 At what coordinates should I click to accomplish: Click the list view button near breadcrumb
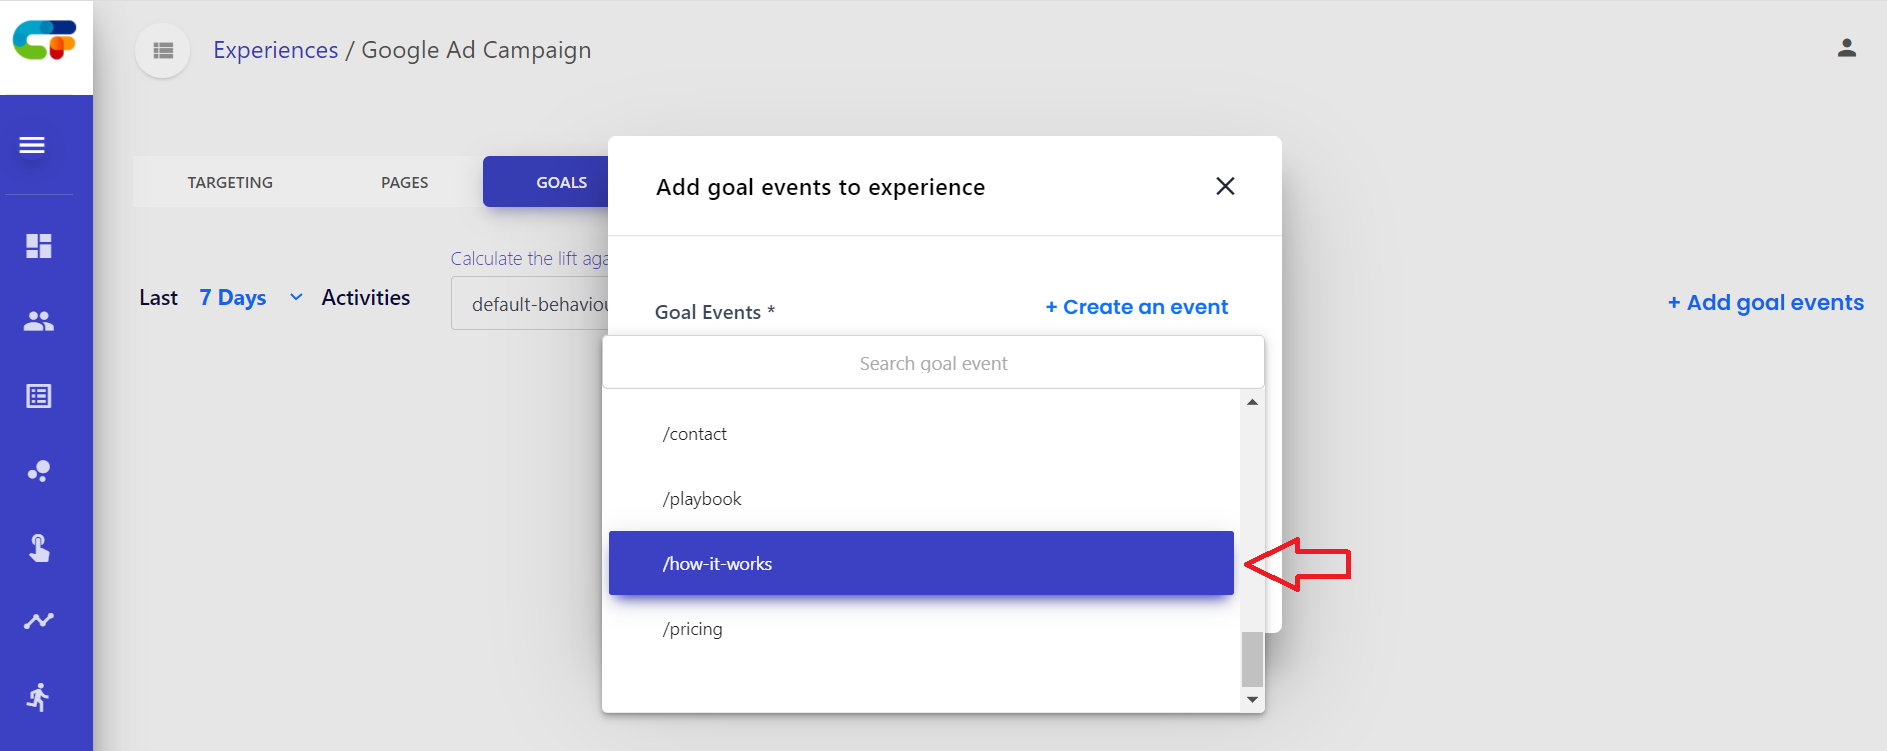point(163,50)
